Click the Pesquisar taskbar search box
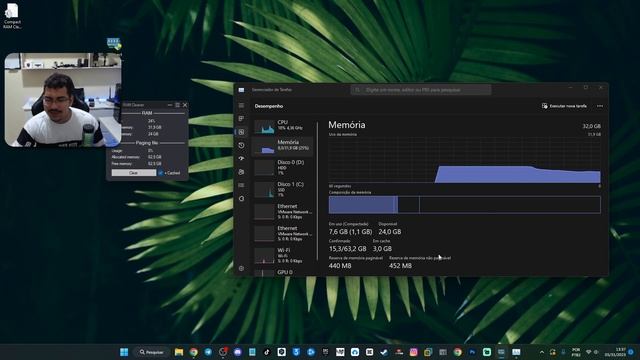Image resolution: width=640 pixels, height=360 pixels. click(151, 352)
